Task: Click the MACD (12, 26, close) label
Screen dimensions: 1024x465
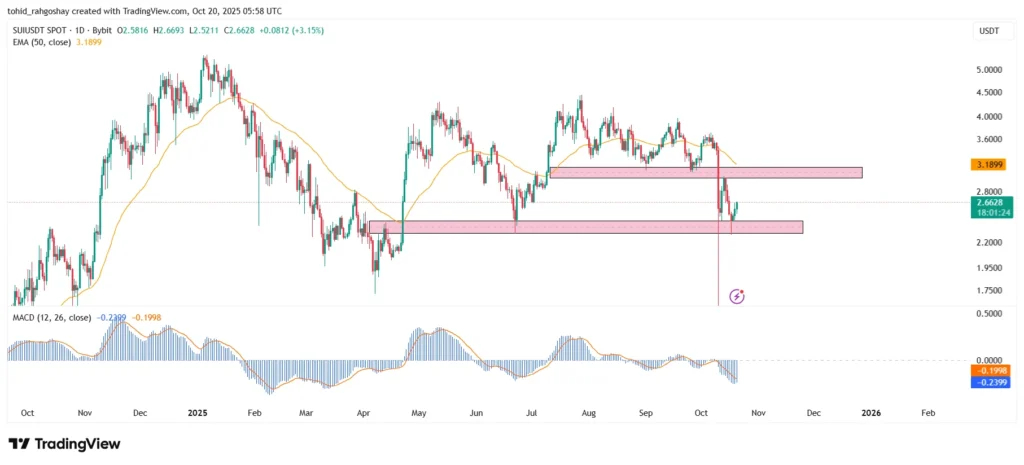Action: [51, 317]
